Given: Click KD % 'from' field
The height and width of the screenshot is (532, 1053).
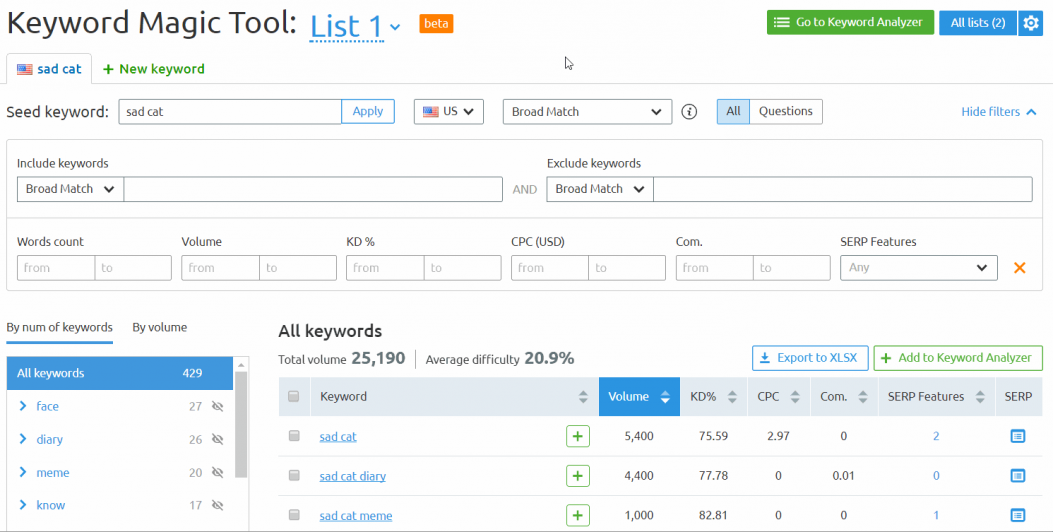Looking at the screenshot, I should 385,267.
